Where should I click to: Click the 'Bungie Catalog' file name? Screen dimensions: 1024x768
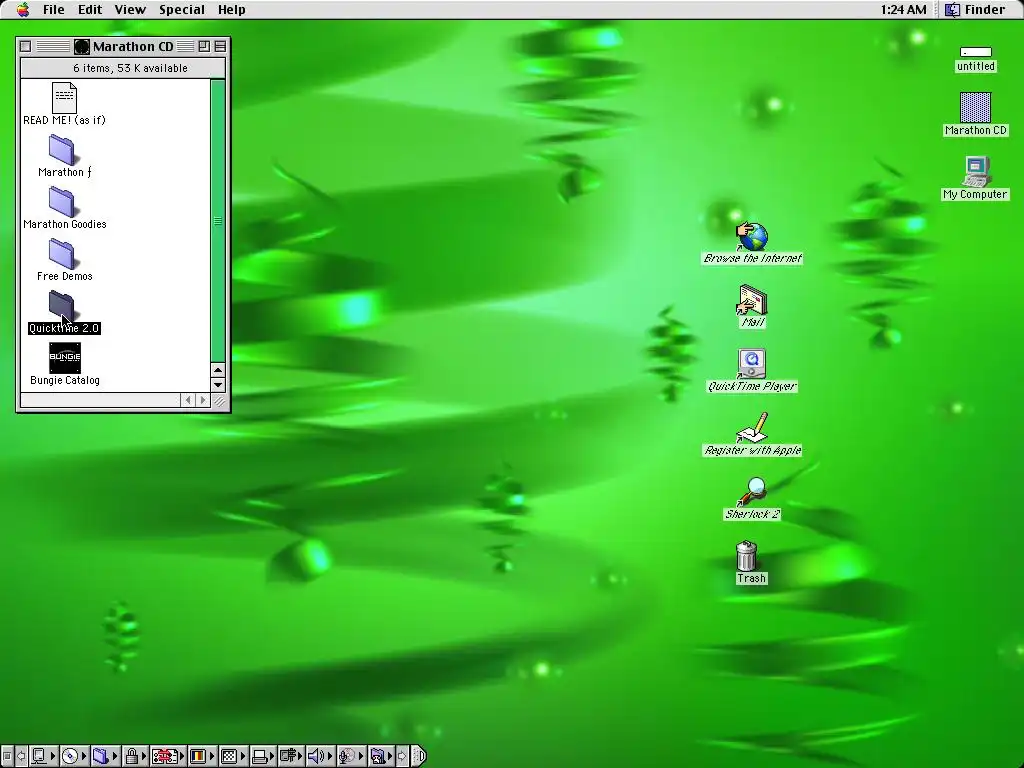pyautogui.click(x=65, y=380)
